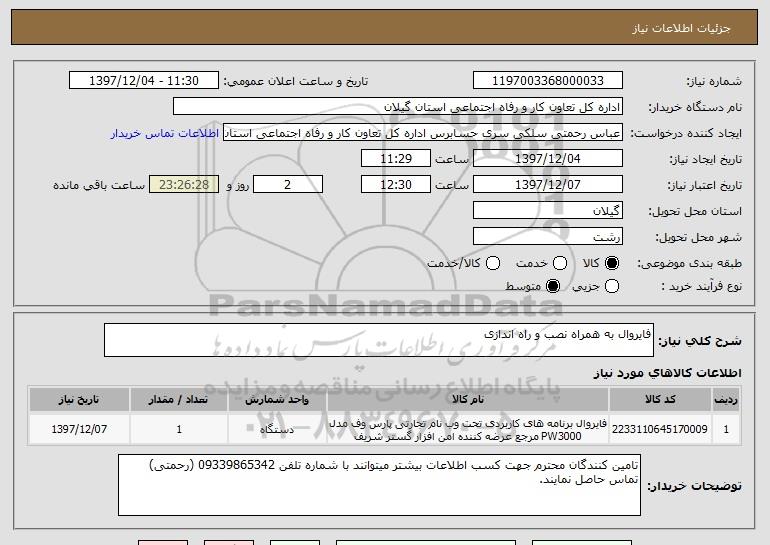The height and width of the screenshot is (545, 770).
Task: Click the need date cell 1397/12/07
Action: pyautogui.click(x=79, y=429)
